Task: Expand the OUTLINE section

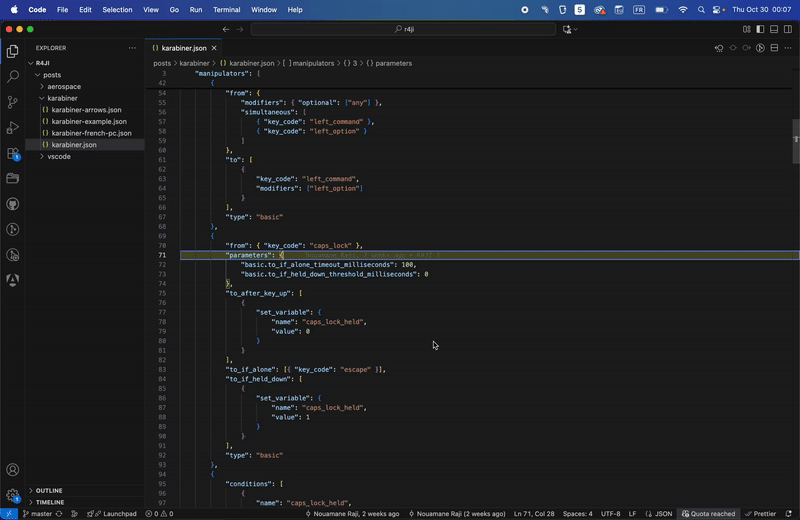Action: click(x=49, y=491)
